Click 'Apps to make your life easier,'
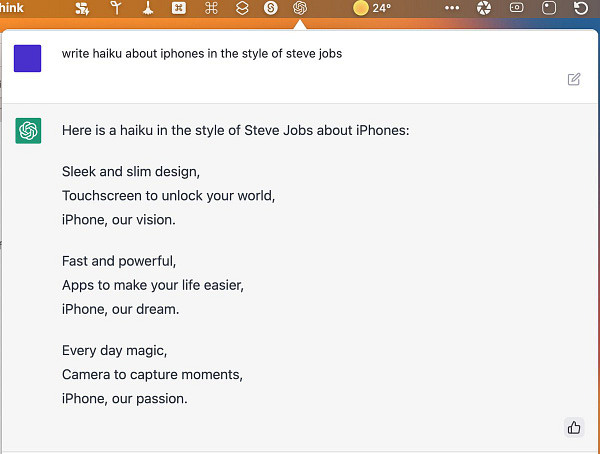 (x=153, y=285)
